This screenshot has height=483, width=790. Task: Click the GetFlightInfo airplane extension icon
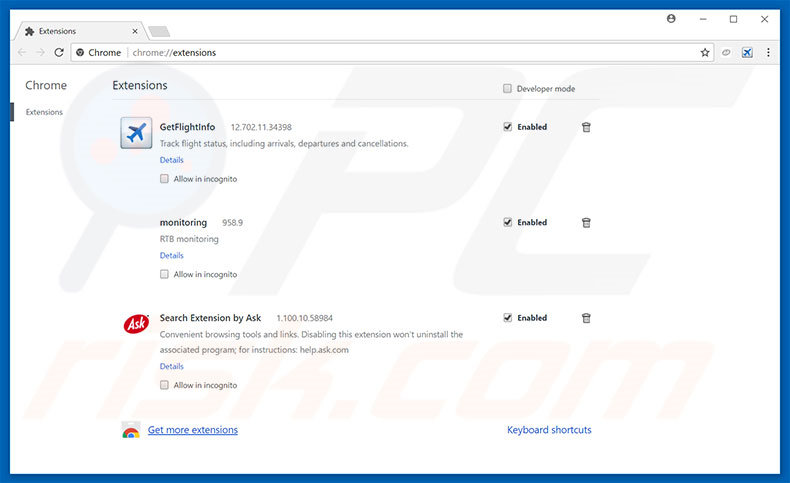pyautogui.click(x=136, y=133)
